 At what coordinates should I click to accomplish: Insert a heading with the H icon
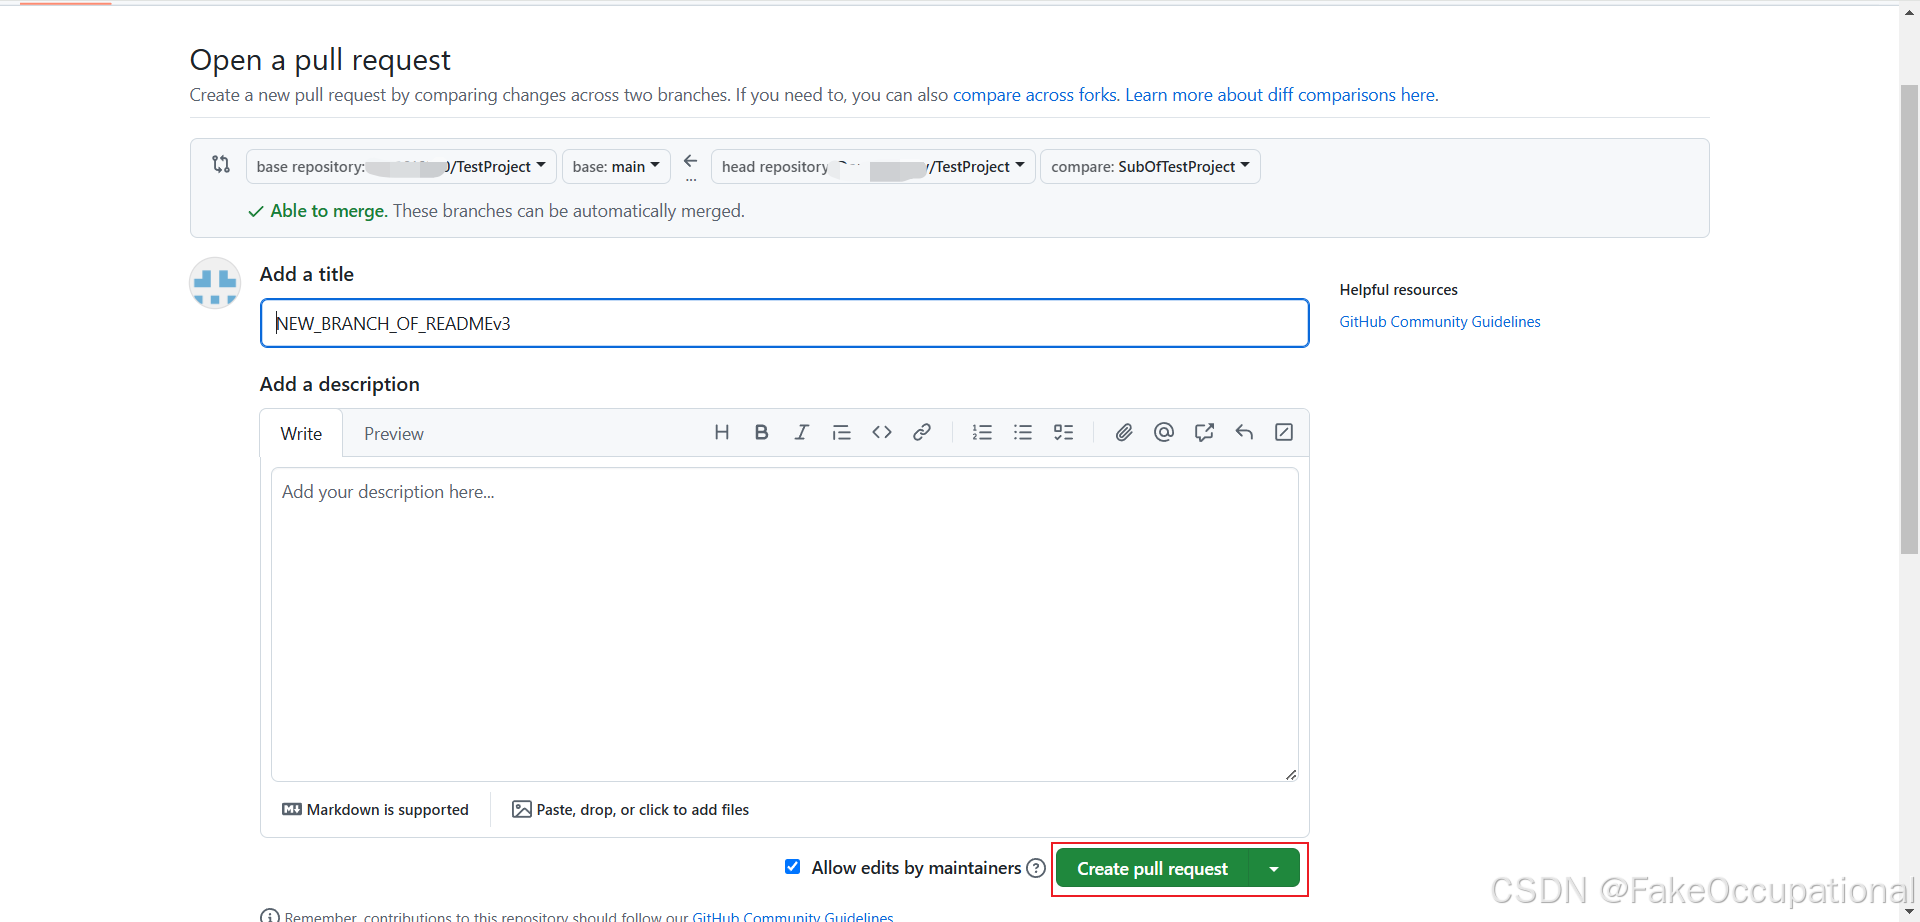point(721,432)
